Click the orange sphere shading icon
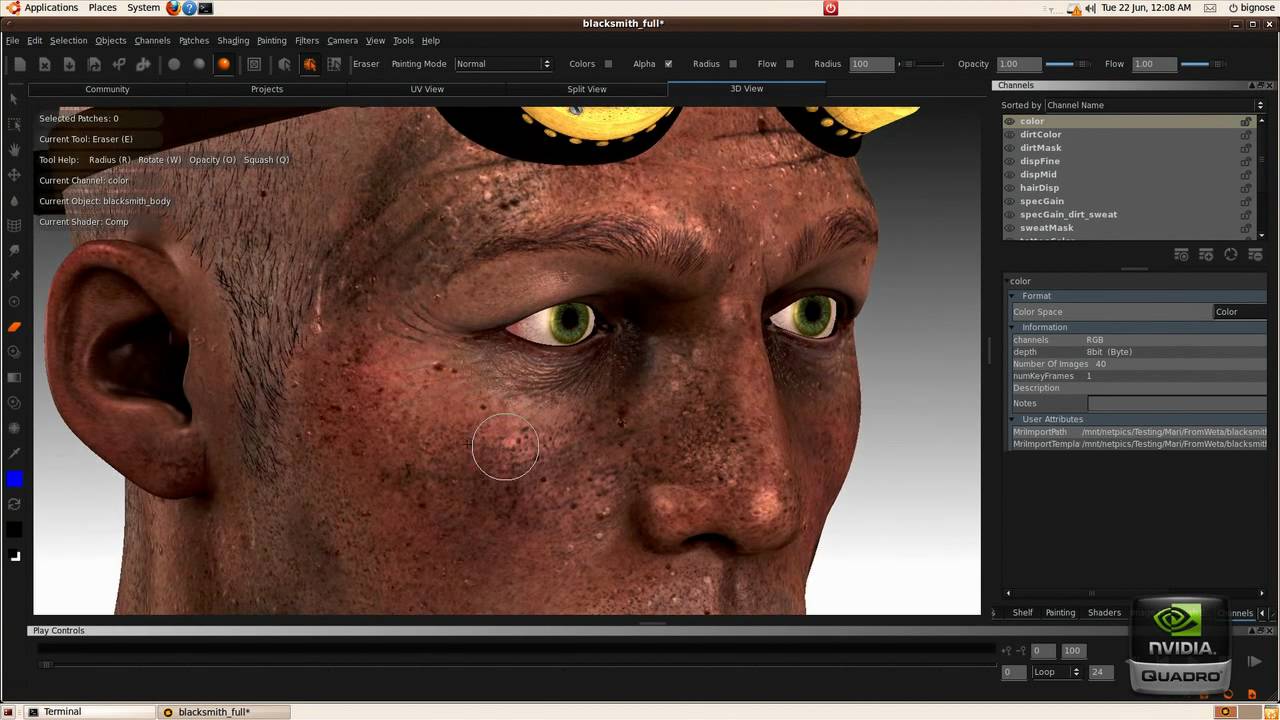This screenshot has width=1280, height=720. point(224,64)
